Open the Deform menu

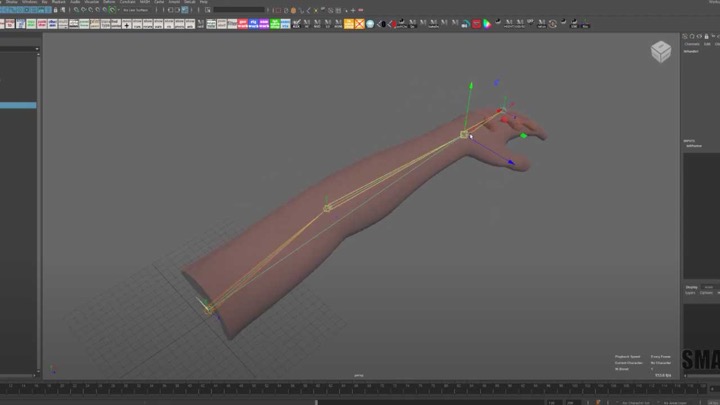click(x=109, y=2)
